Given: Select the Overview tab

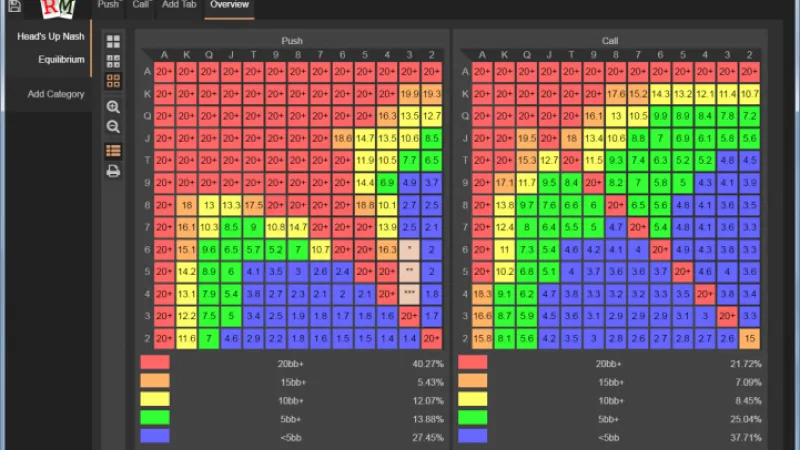Looking at the screenshot, I should 229,5.
